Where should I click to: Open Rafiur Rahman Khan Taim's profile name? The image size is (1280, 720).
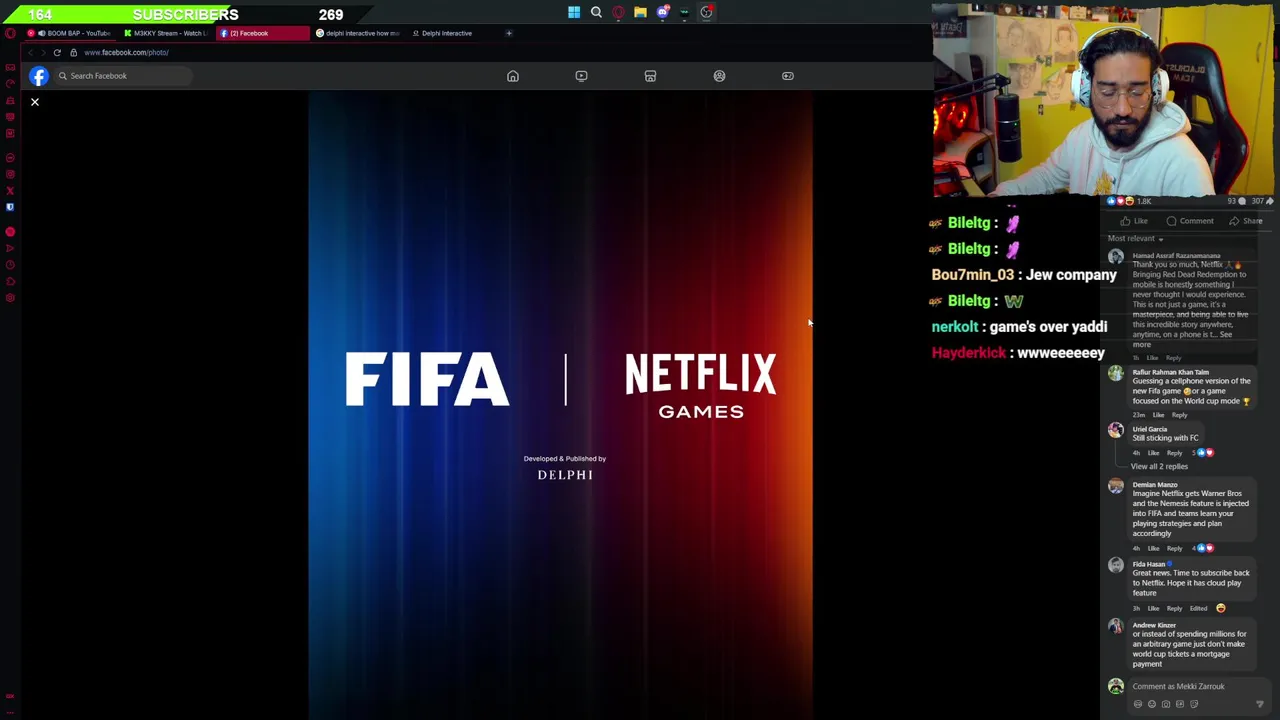pos(1171,372)
